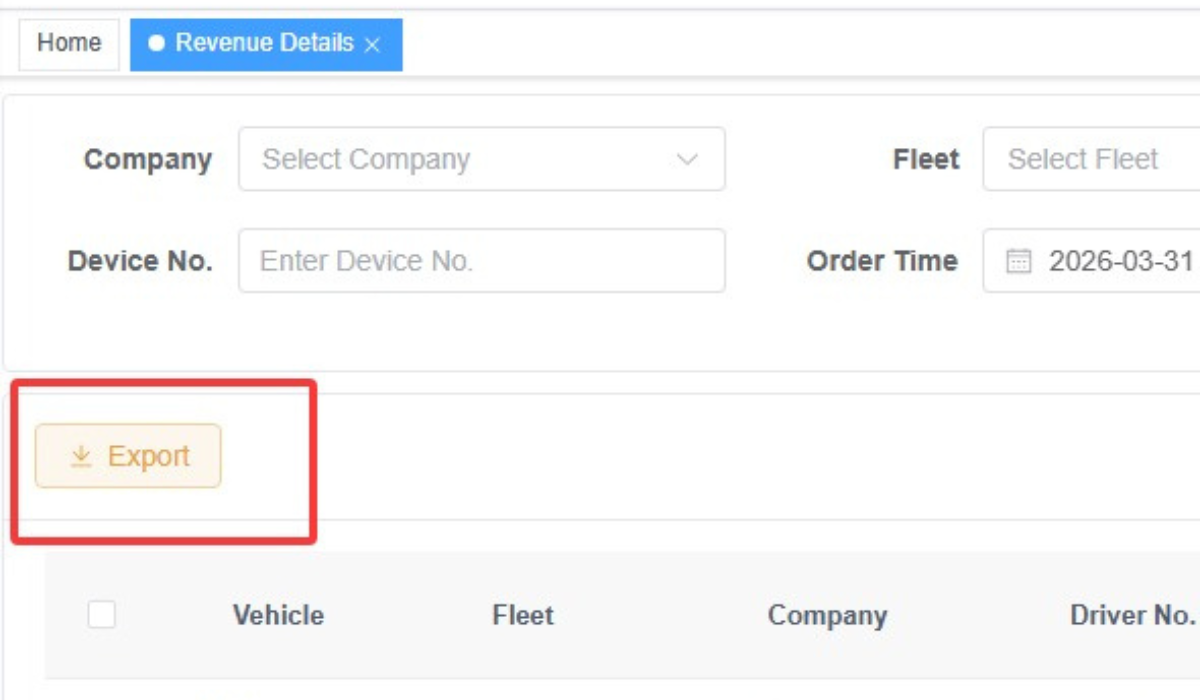Screen dimensions: 1200x700
Task: Switch to the Home tab
Action: 69,44
